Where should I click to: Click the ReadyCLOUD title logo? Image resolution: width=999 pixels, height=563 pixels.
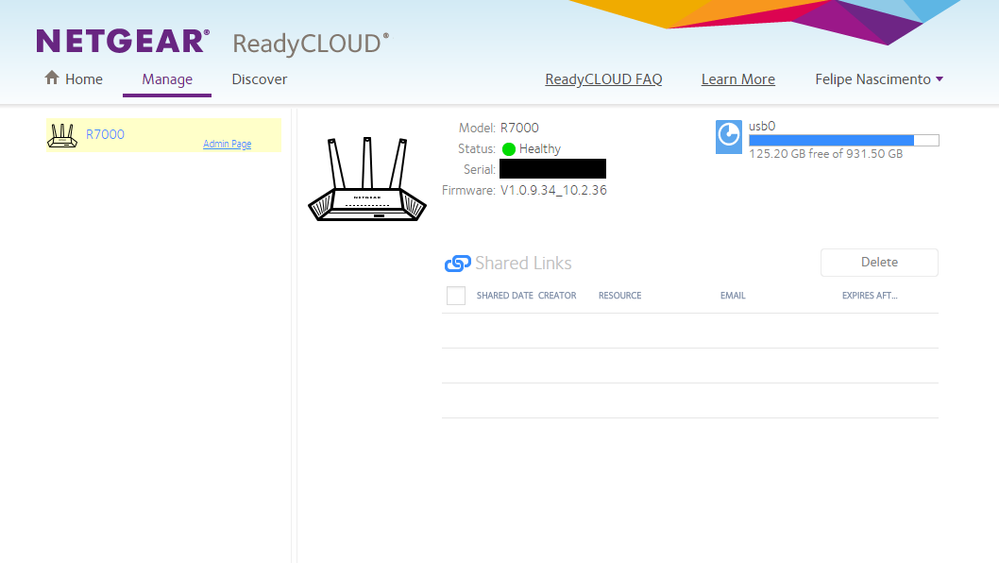[x=310, y=44]
